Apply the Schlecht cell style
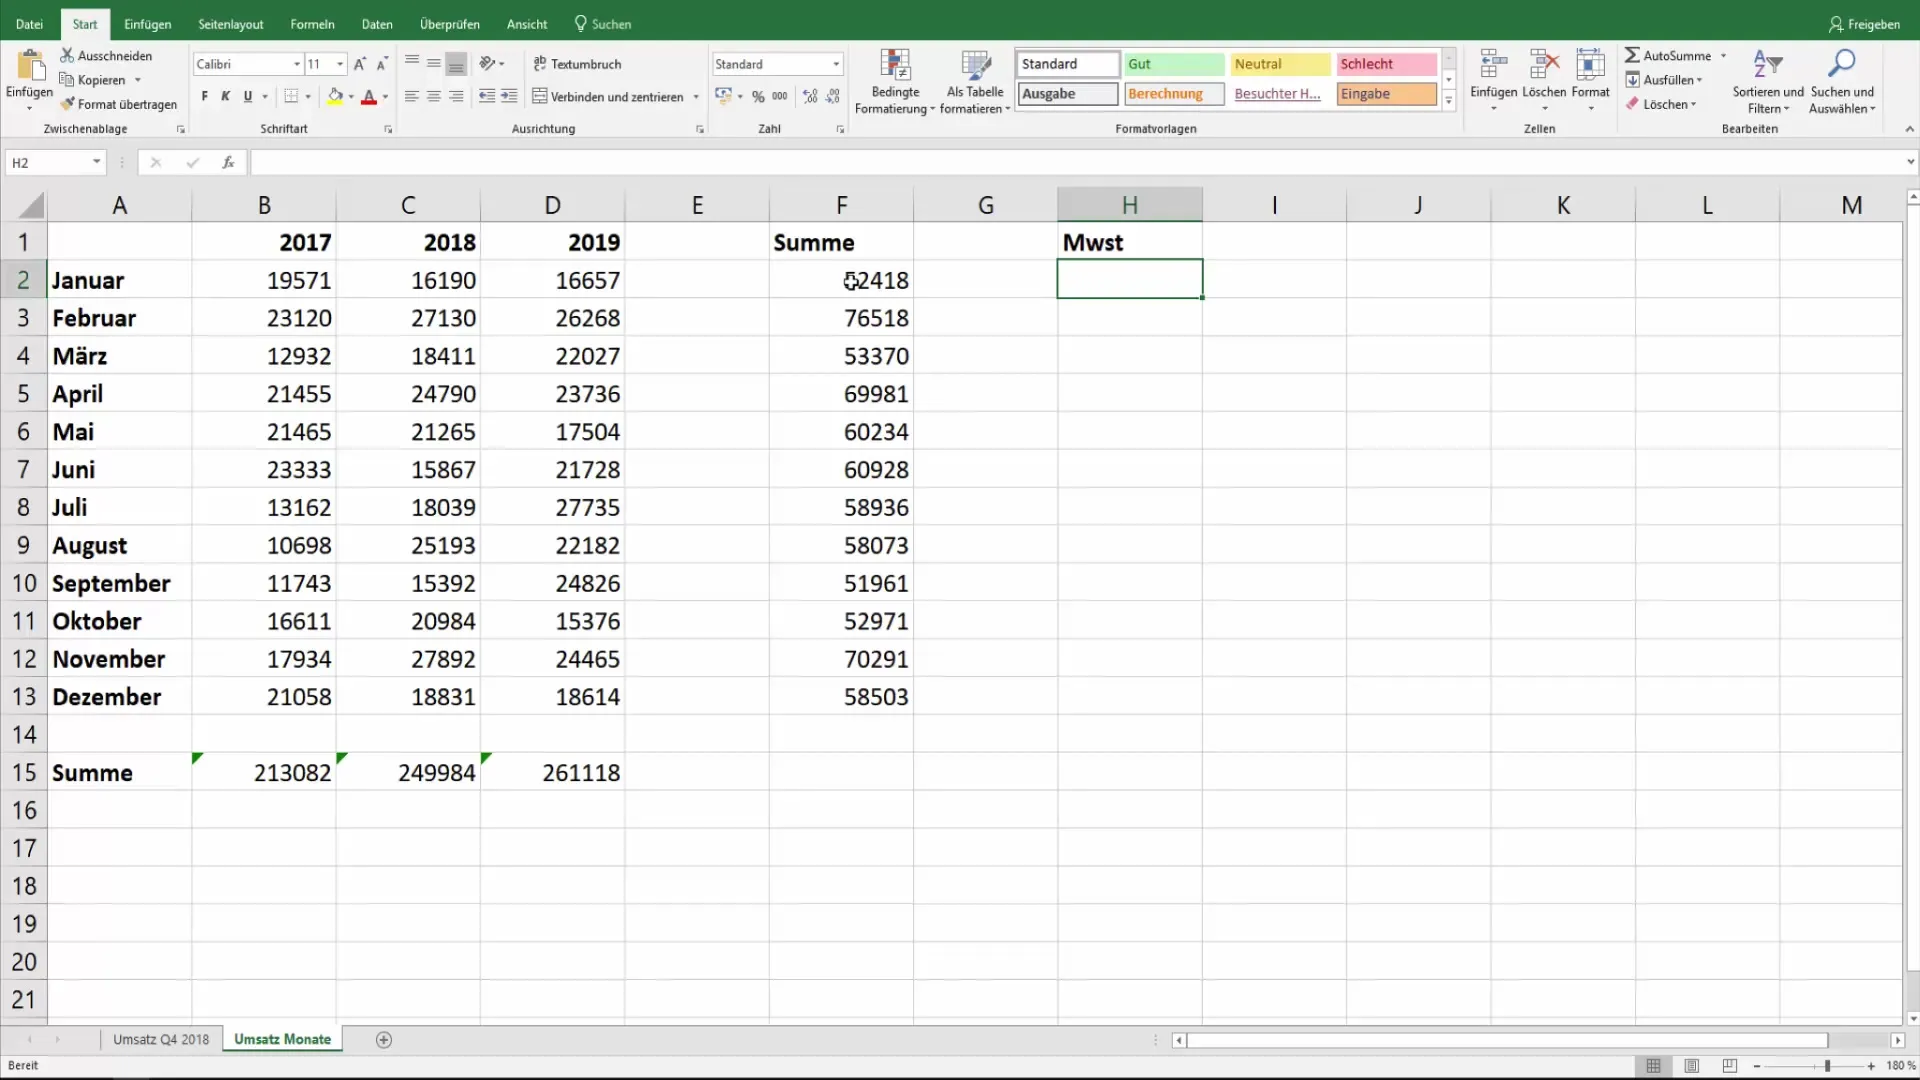Screen dimensions: 1920x1080 tap(1387, 64)
